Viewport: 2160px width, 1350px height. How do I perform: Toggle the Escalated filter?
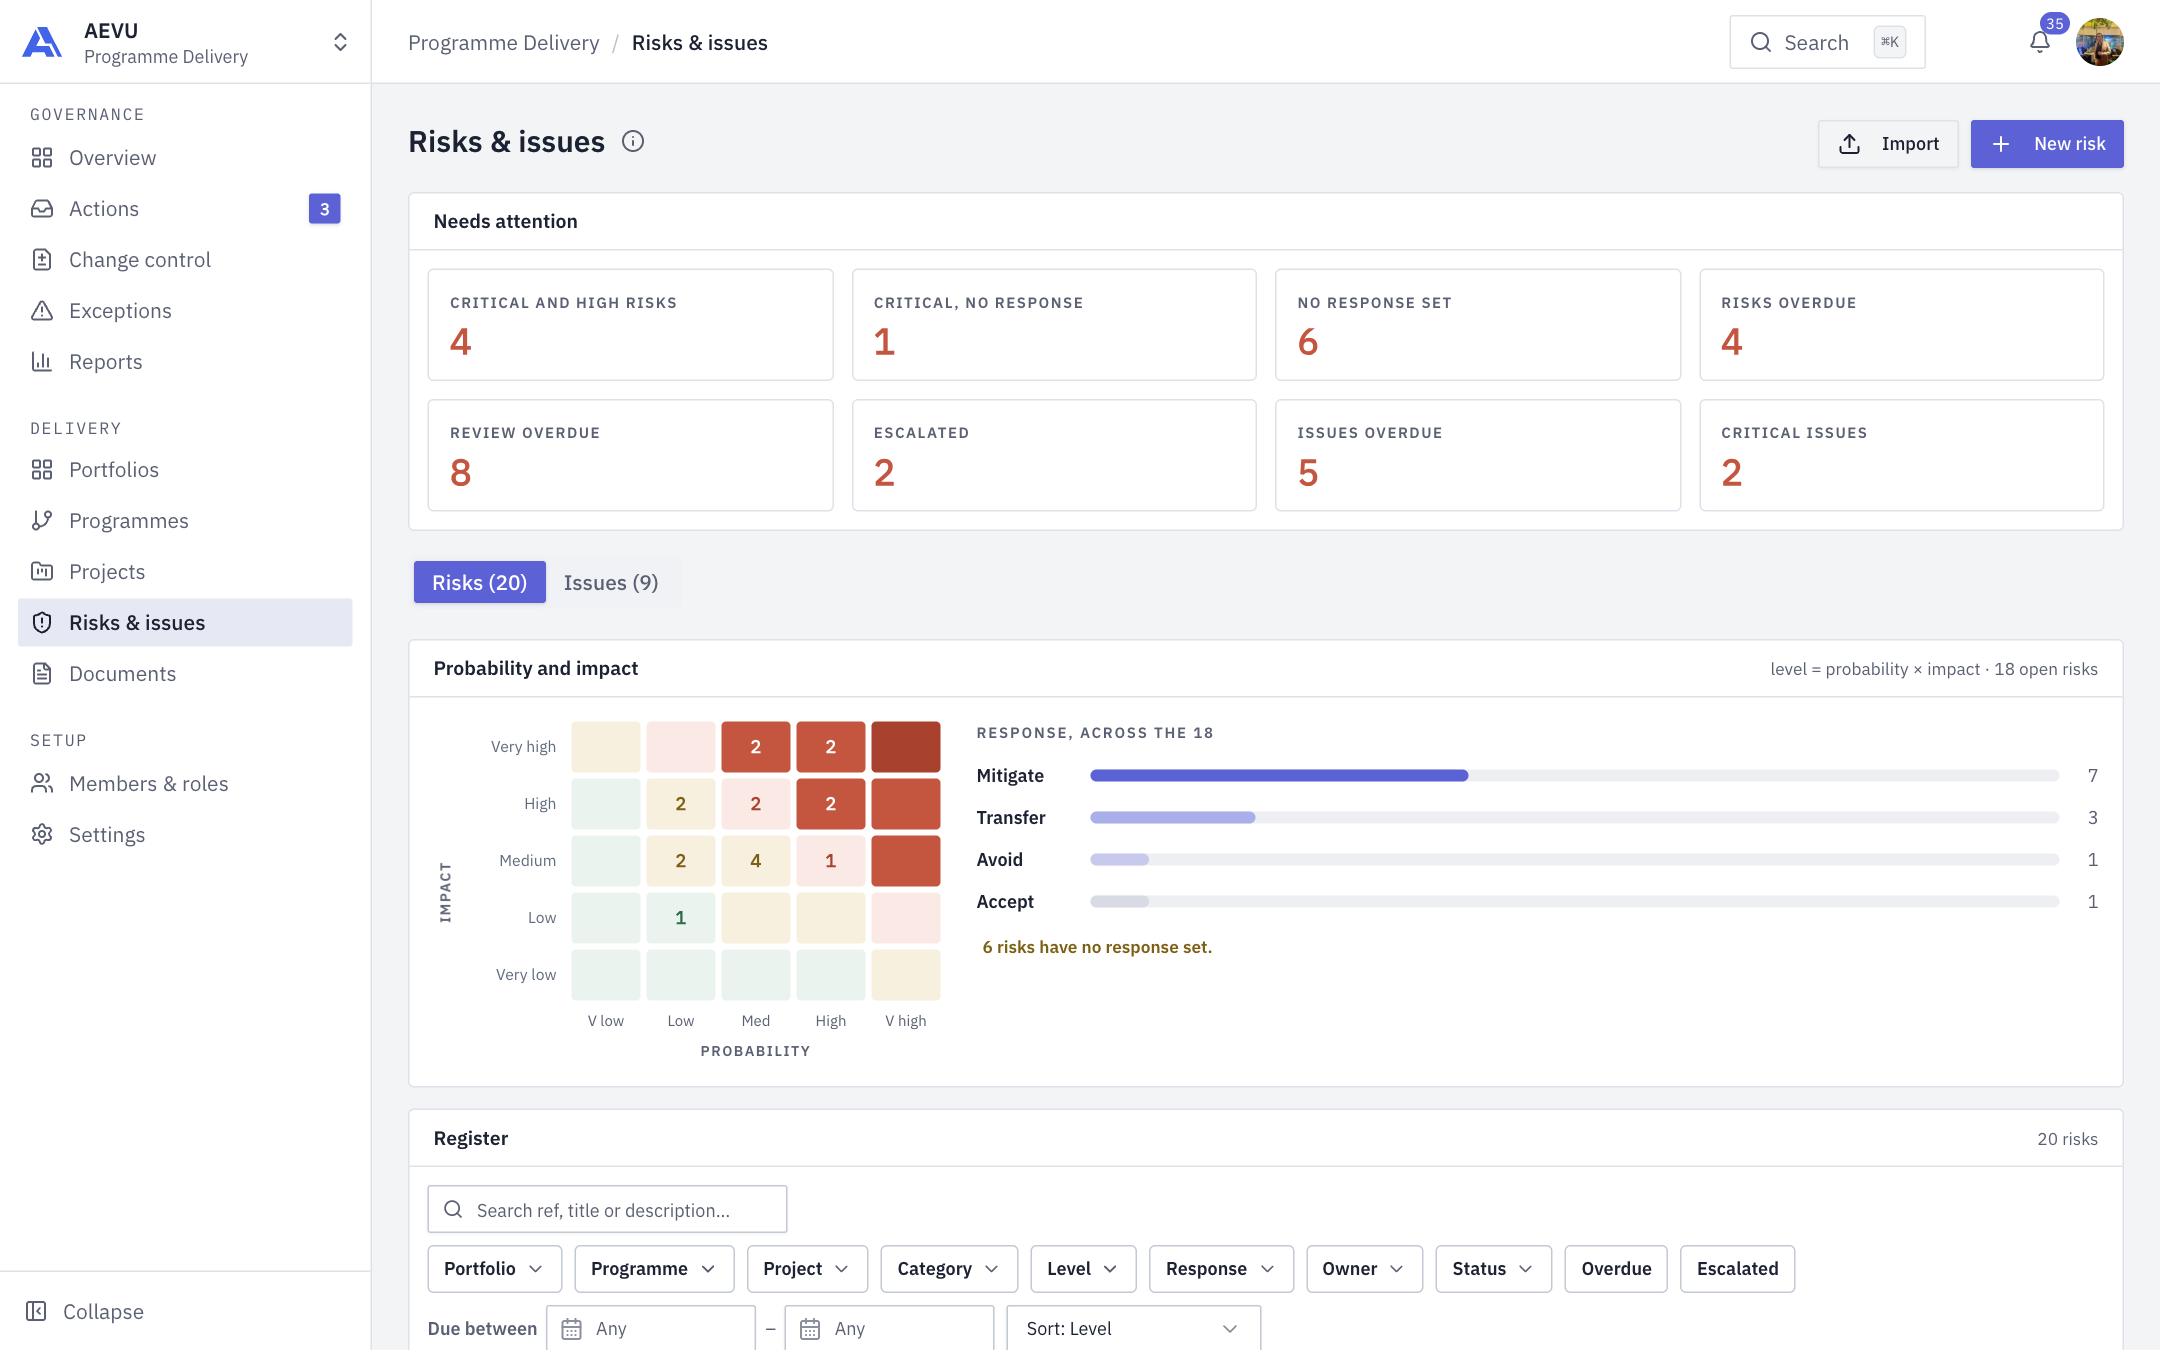coord(1737,1269)
